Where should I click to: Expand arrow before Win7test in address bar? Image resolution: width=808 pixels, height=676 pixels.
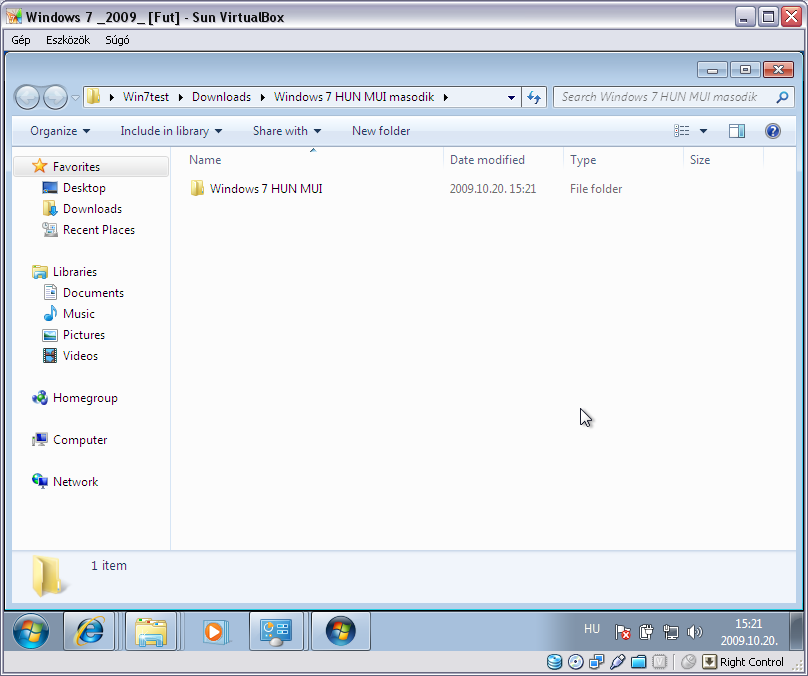[x=111, y=97]
